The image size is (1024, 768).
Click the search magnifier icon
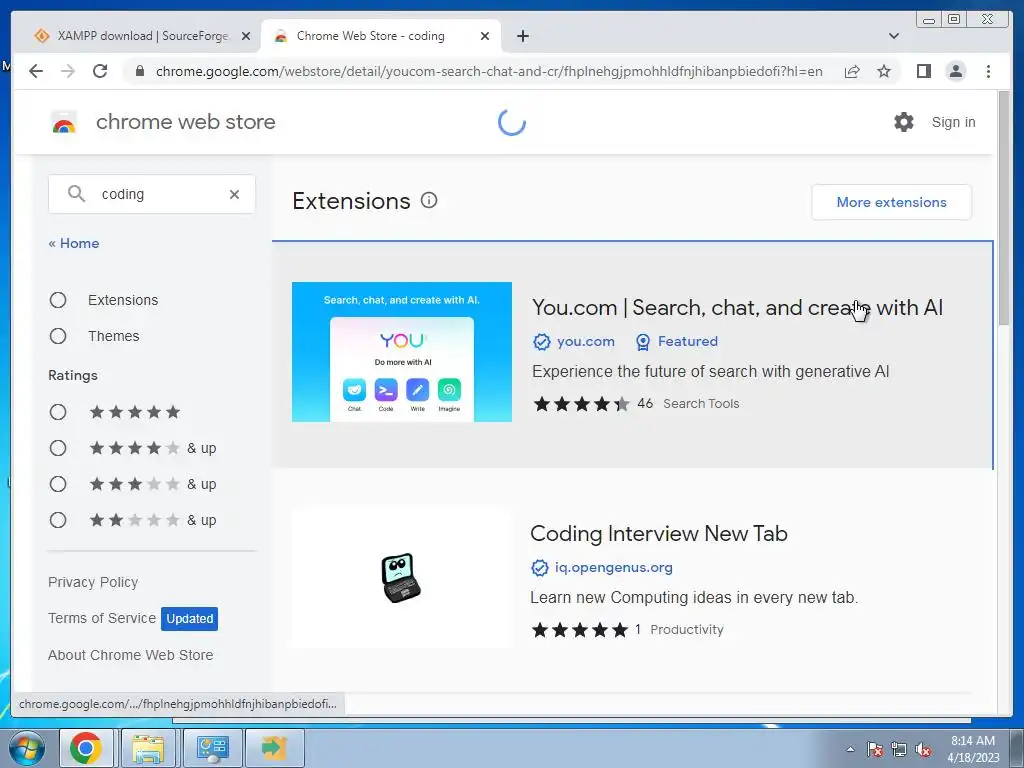(x=76, y=194)
